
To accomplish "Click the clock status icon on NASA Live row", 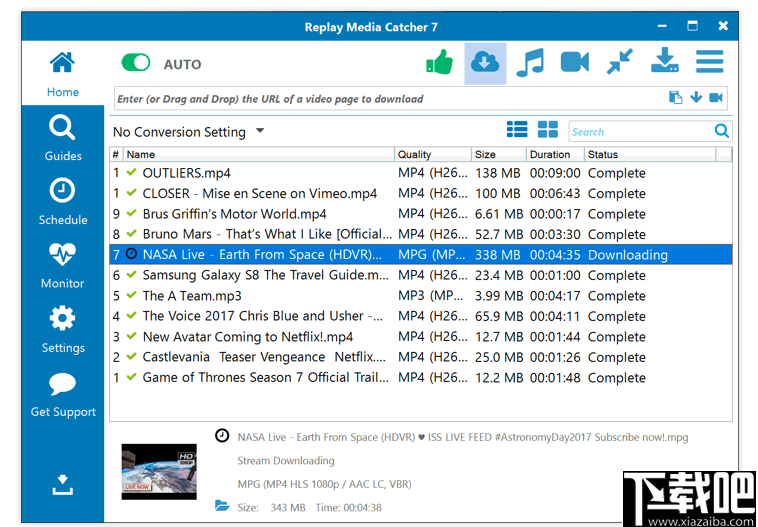I will coord(131,253).
